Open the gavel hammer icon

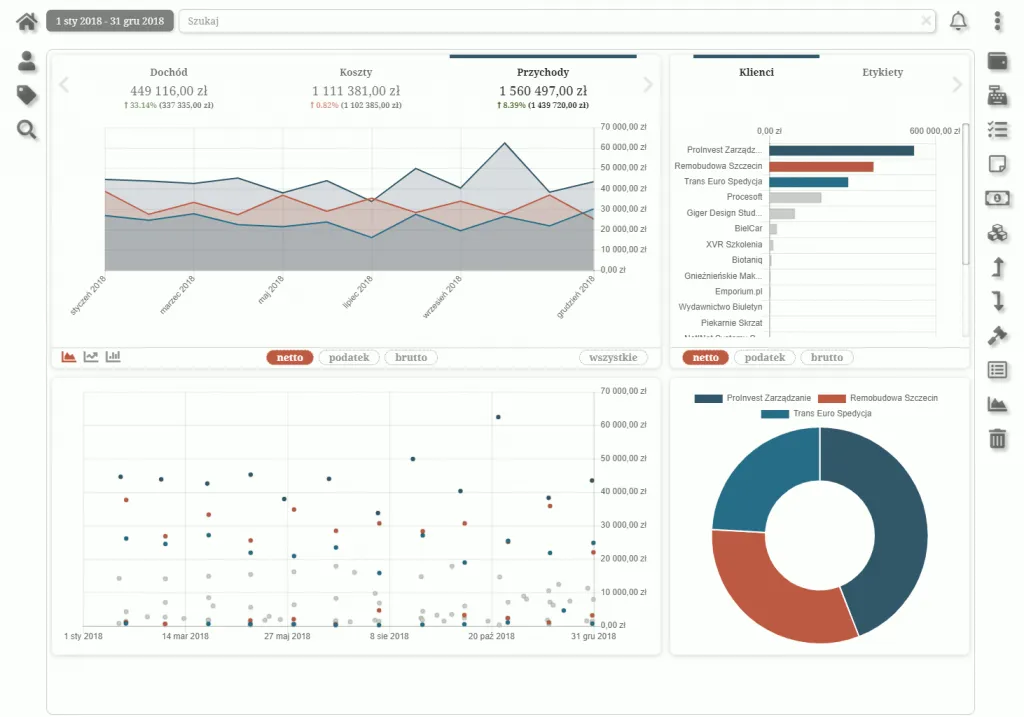tap(997, 336)
